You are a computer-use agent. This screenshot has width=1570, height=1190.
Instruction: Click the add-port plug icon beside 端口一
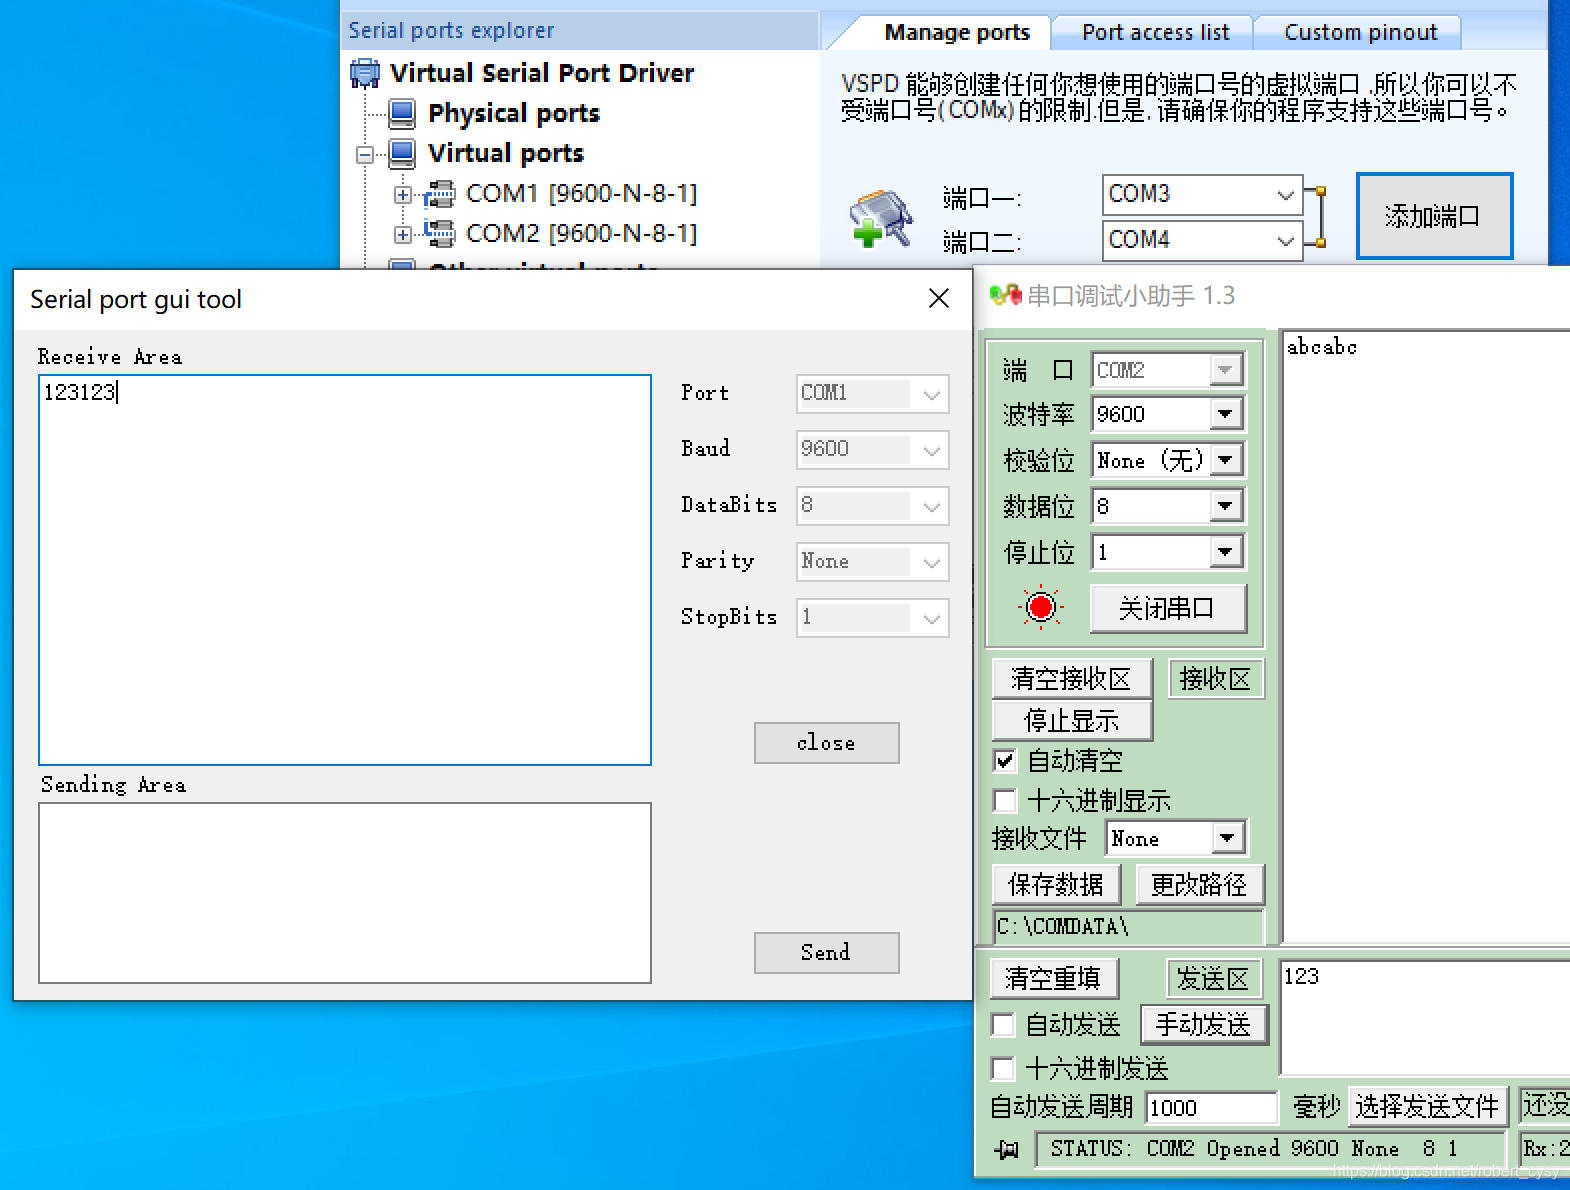tap(880, 218)
